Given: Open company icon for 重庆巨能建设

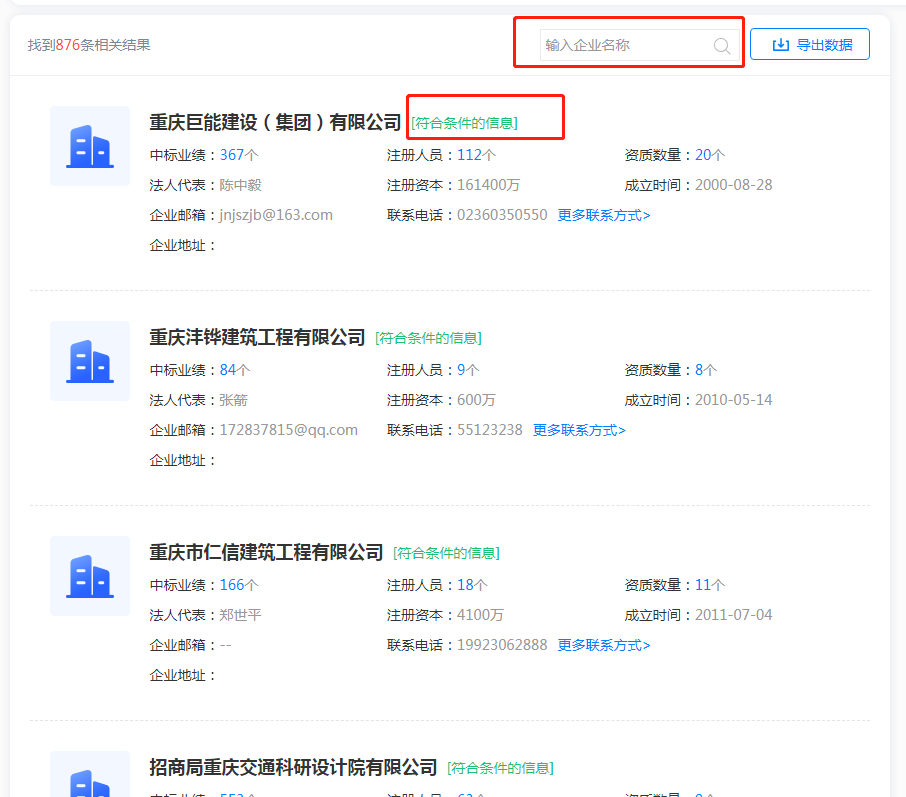Looking at the screenshot, I should (90, 146).
